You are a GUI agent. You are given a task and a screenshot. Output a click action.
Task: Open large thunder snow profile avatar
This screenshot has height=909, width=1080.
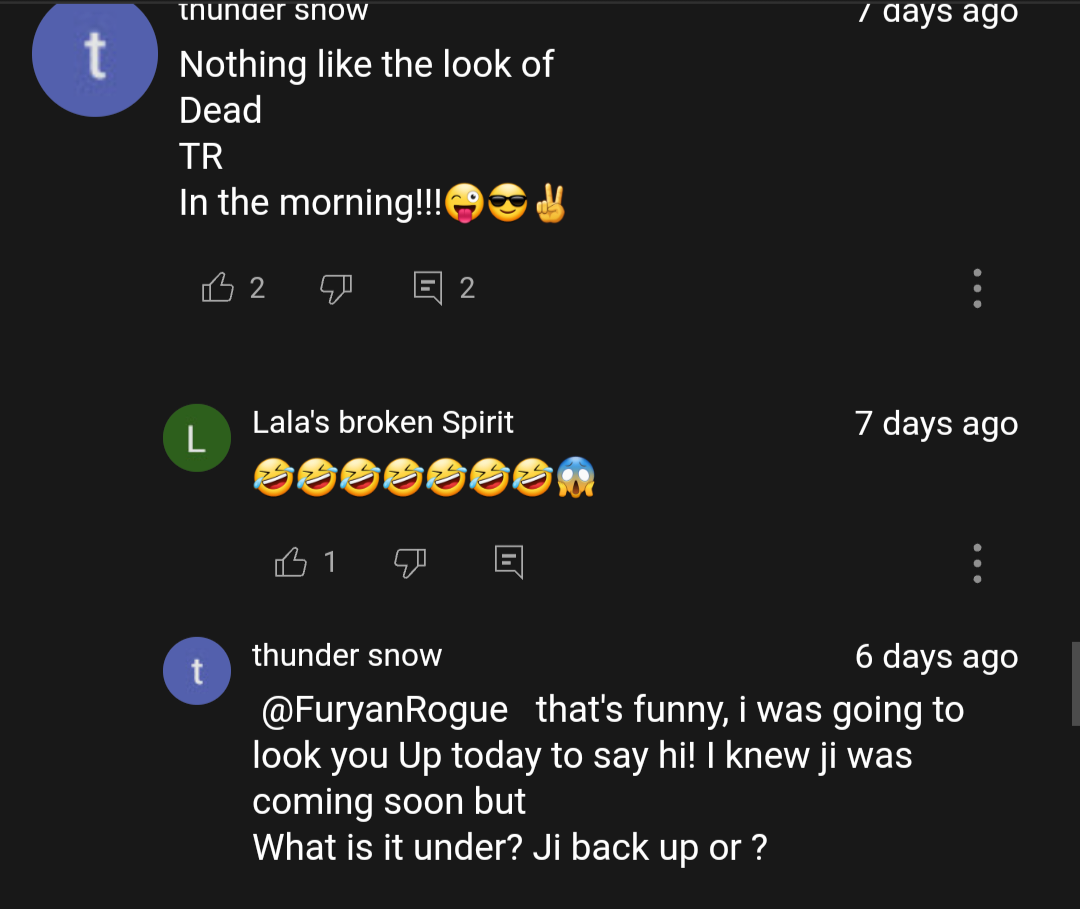tap(95, 55)
